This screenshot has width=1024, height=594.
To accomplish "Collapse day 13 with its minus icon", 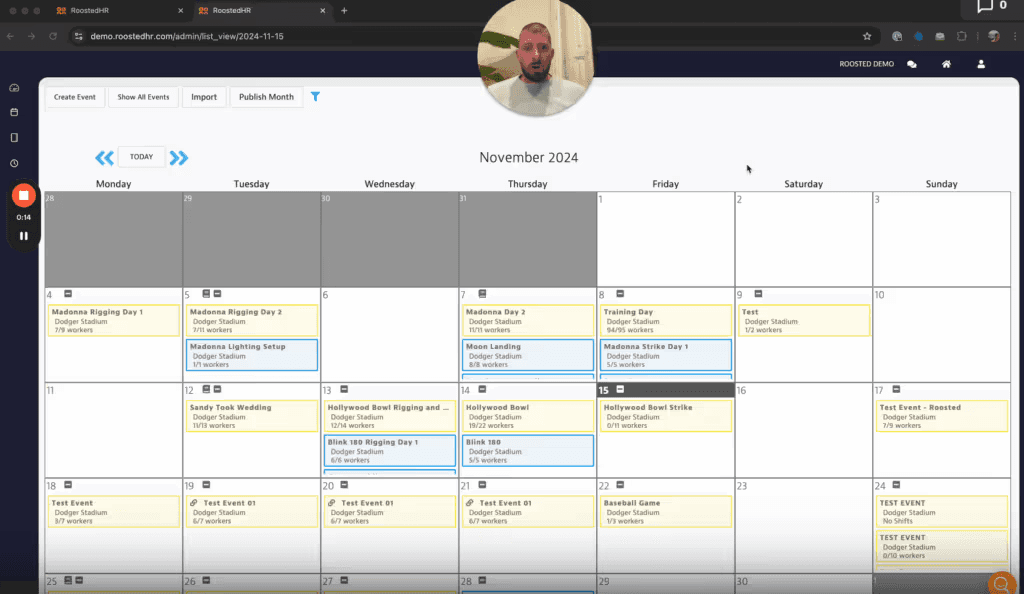I will point(344,389).
